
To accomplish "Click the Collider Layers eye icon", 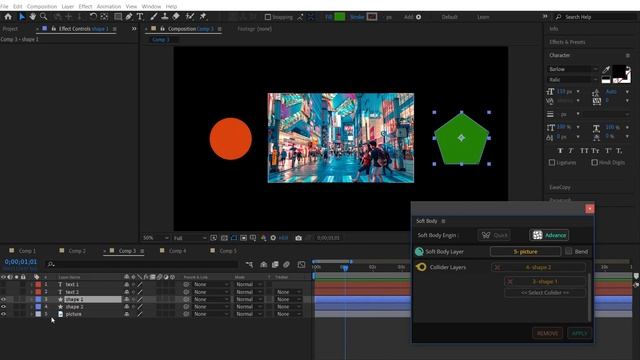I will [421, 267].
